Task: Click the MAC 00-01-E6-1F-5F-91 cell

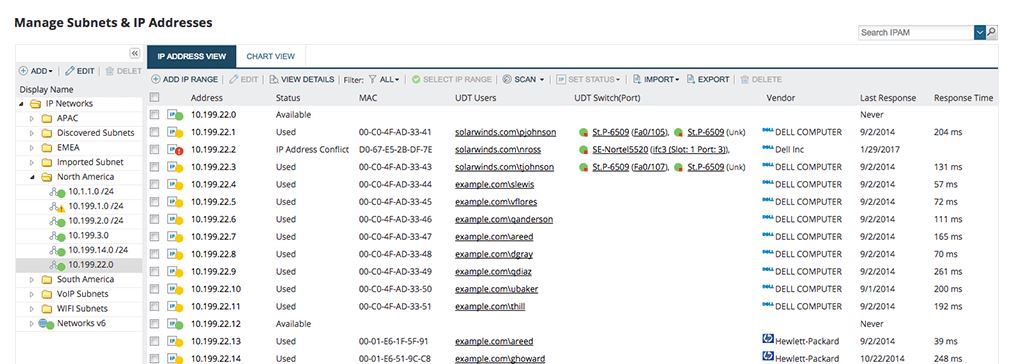Action: coord(394,341)
